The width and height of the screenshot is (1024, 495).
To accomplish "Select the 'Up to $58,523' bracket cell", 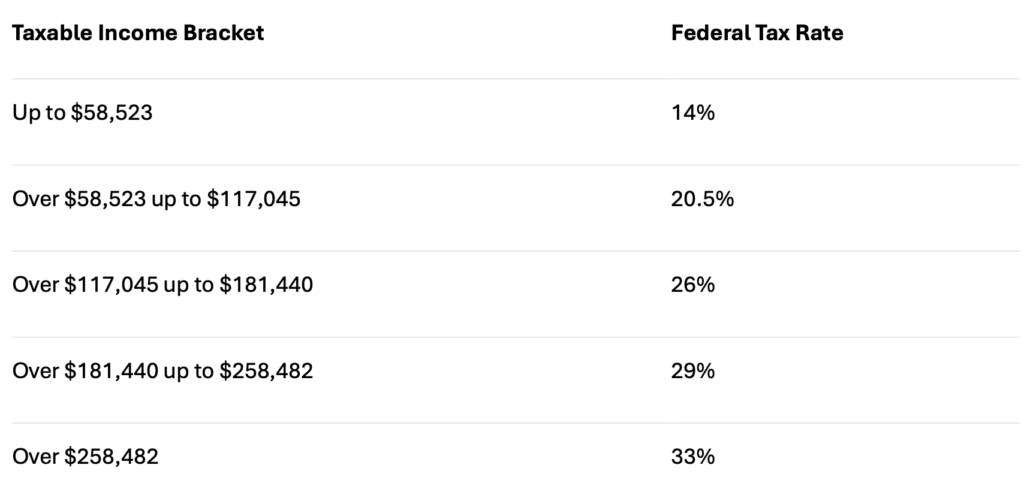I will 82,114.
